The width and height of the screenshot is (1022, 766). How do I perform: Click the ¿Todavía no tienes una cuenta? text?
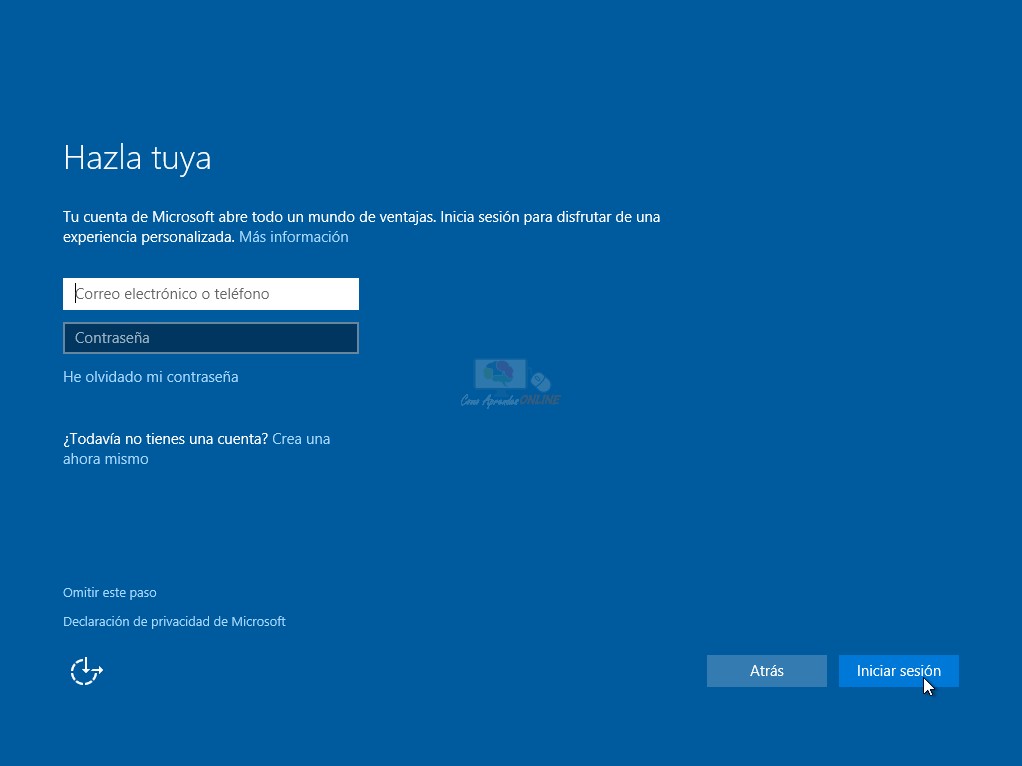tap(166, 439)
